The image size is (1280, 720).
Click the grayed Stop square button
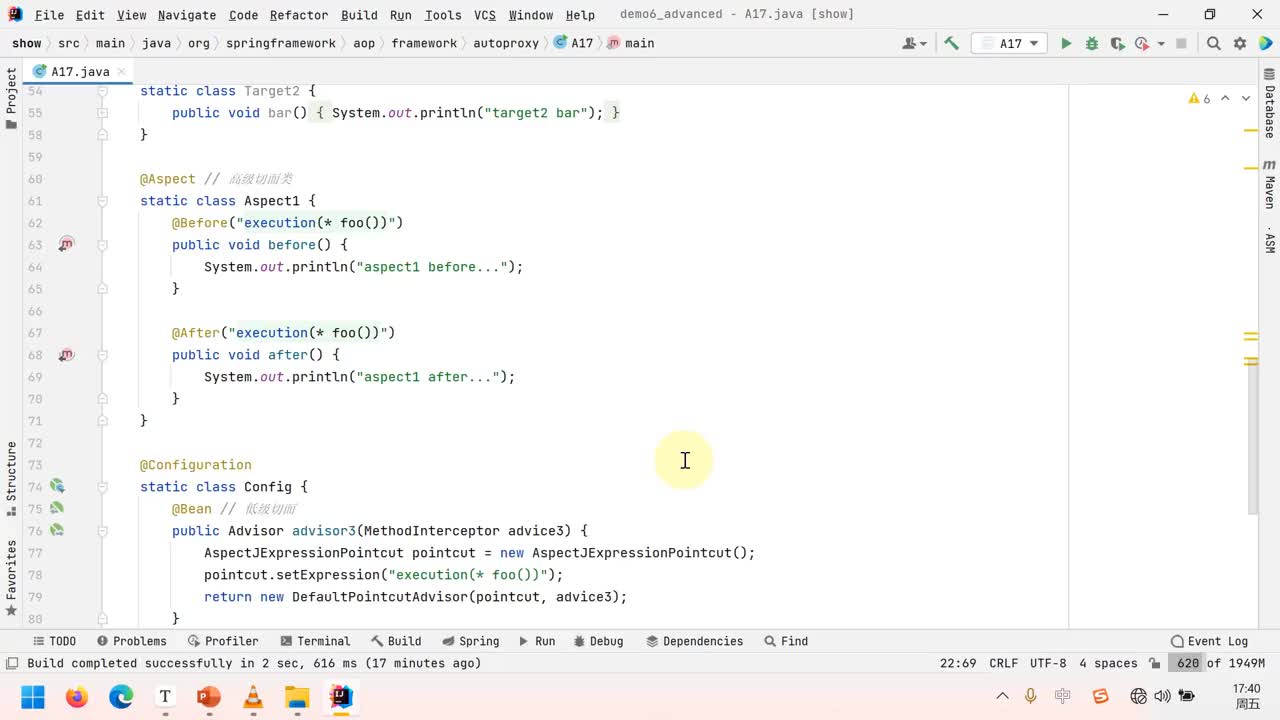pyautogui.click(x=1181, y=43)
